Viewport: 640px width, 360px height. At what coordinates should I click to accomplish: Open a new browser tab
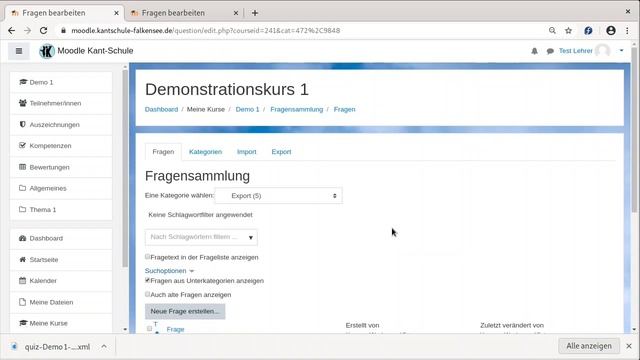[x=255, y=13]
